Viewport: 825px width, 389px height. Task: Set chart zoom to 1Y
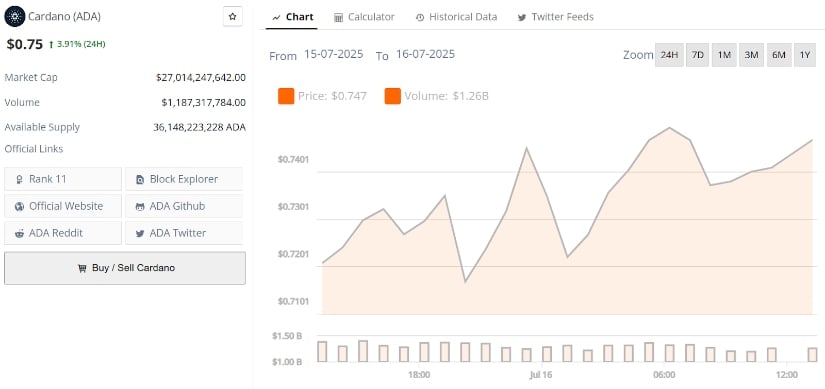[805, 55]
